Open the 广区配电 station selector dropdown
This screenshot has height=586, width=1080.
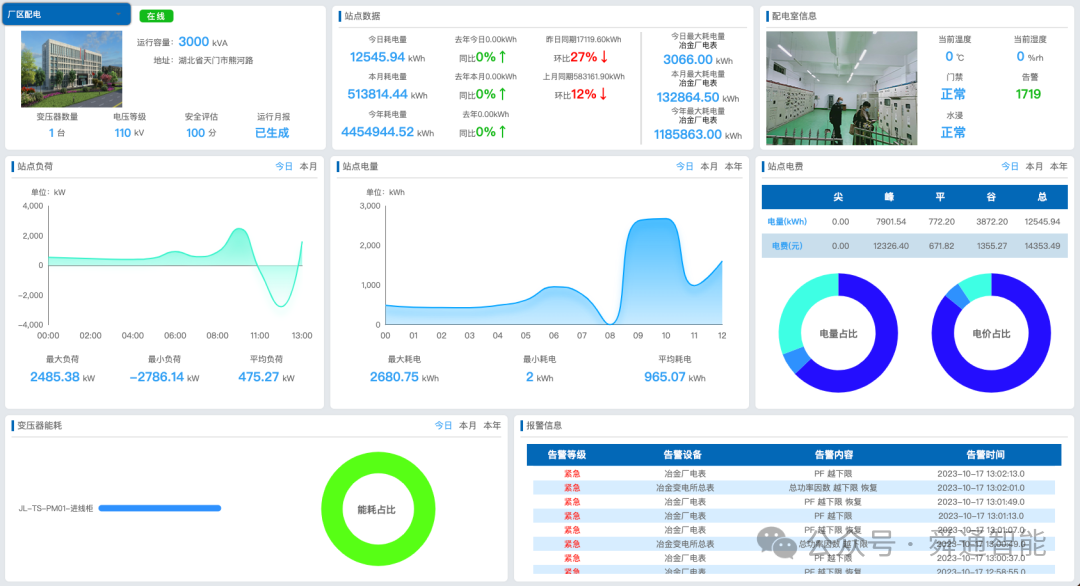click(65, 14)
